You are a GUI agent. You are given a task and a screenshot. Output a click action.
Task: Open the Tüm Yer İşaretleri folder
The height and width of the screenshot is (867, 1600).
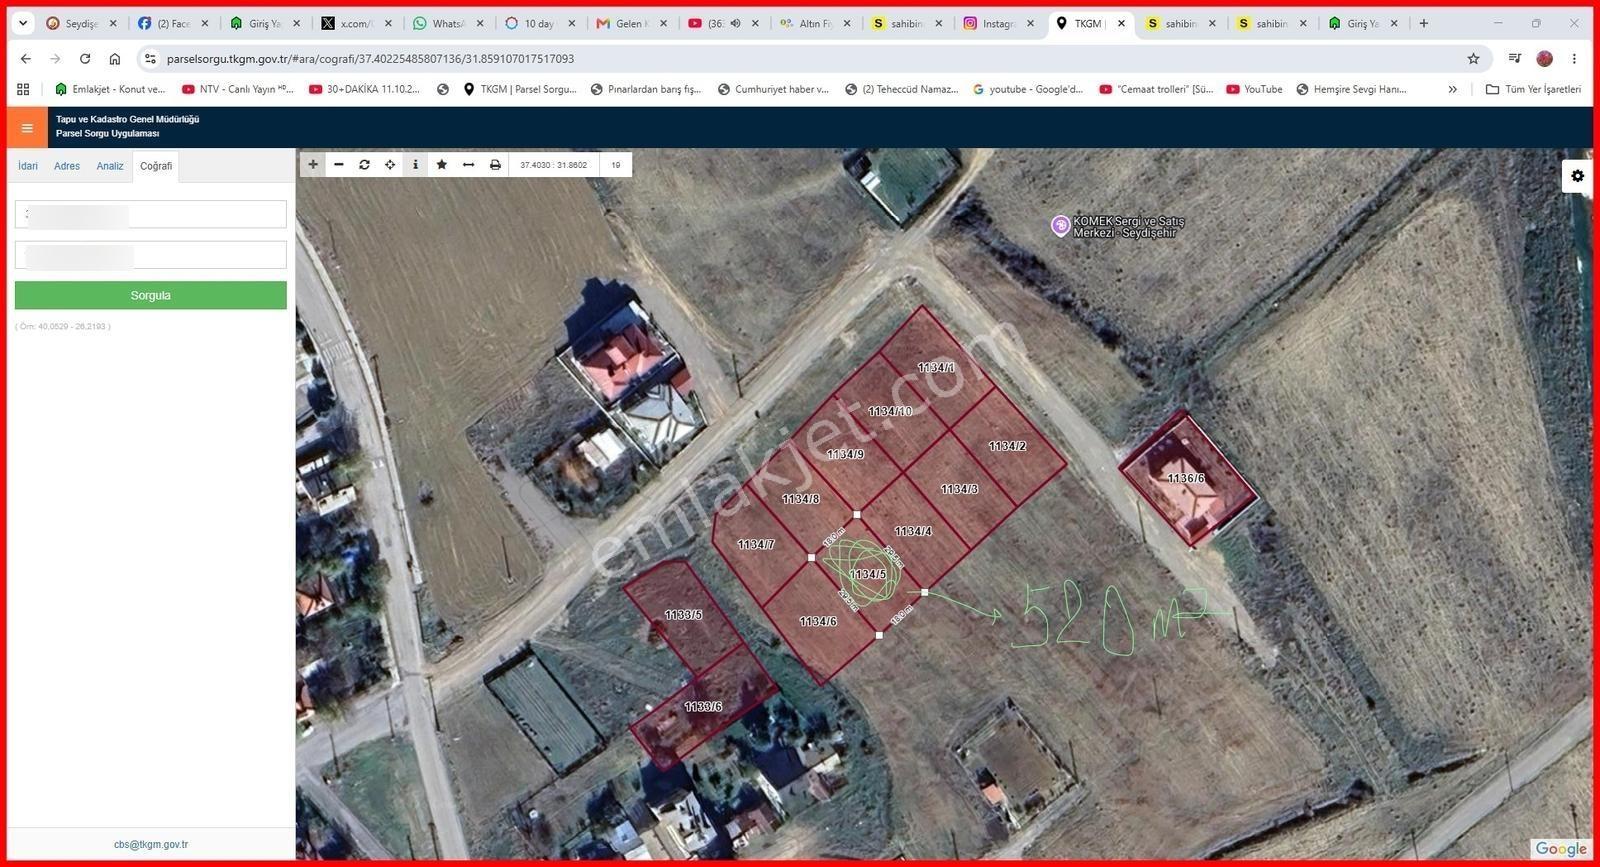tap(1533, 89)
